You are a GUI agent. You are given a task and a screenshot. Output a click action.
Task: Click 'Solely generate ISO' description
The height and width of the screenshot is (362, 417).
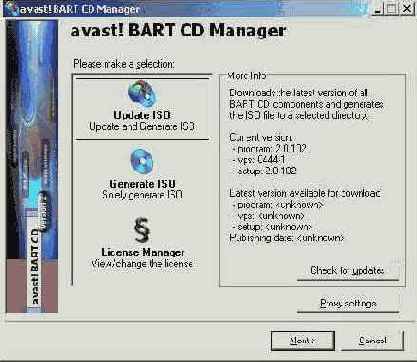click(142, 195)
